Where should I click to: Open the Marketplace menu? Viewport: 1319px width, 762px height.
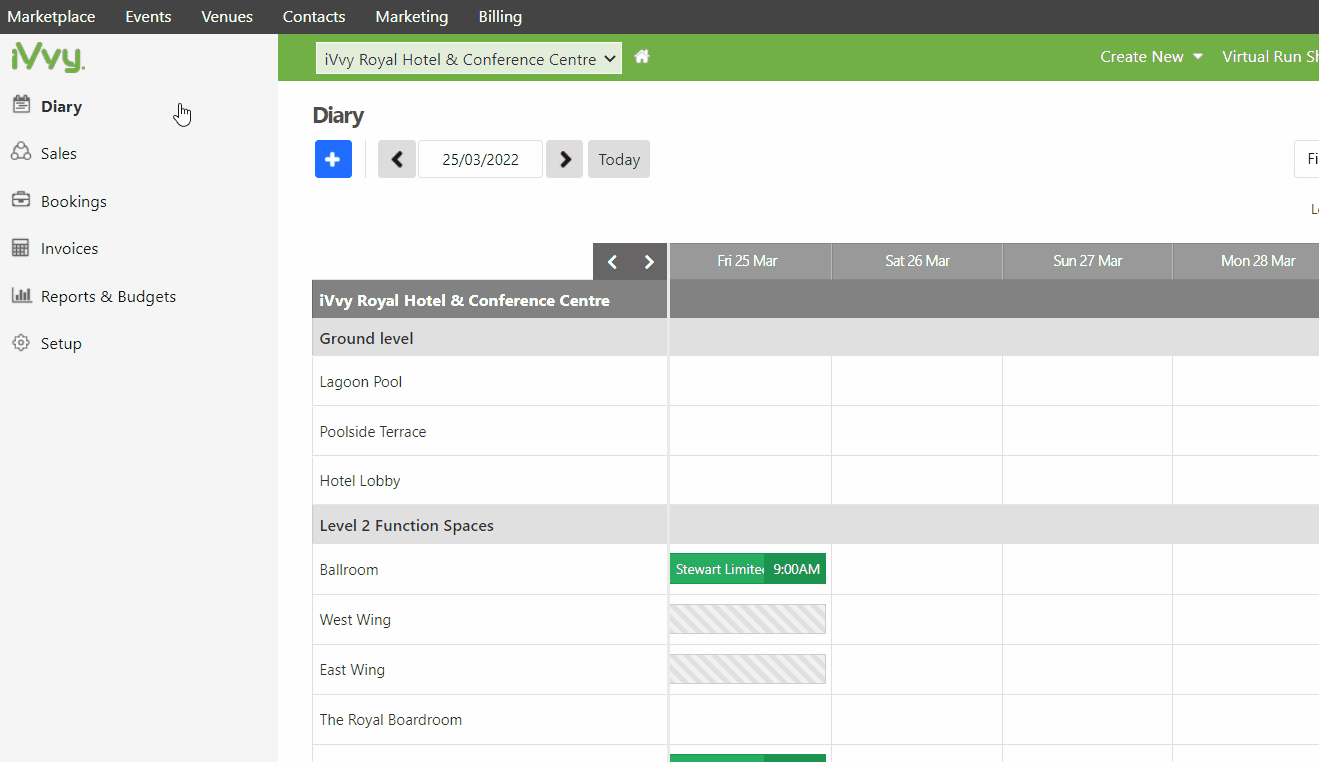[x=51, y=17]
